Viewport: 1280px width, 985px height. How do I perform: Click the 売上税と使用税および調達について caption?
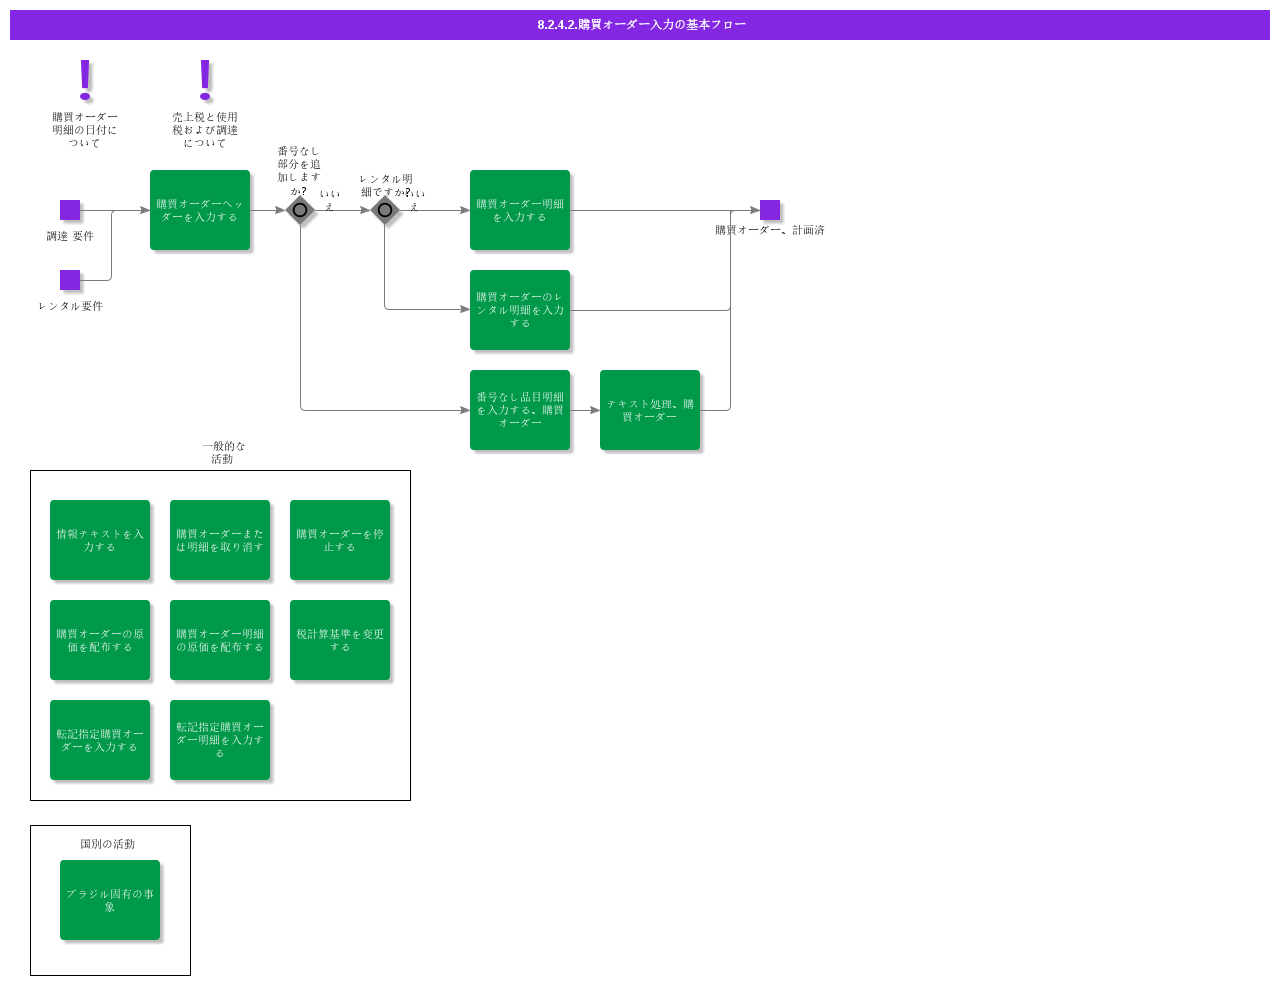pyautogui.click(x=205, y=130)
